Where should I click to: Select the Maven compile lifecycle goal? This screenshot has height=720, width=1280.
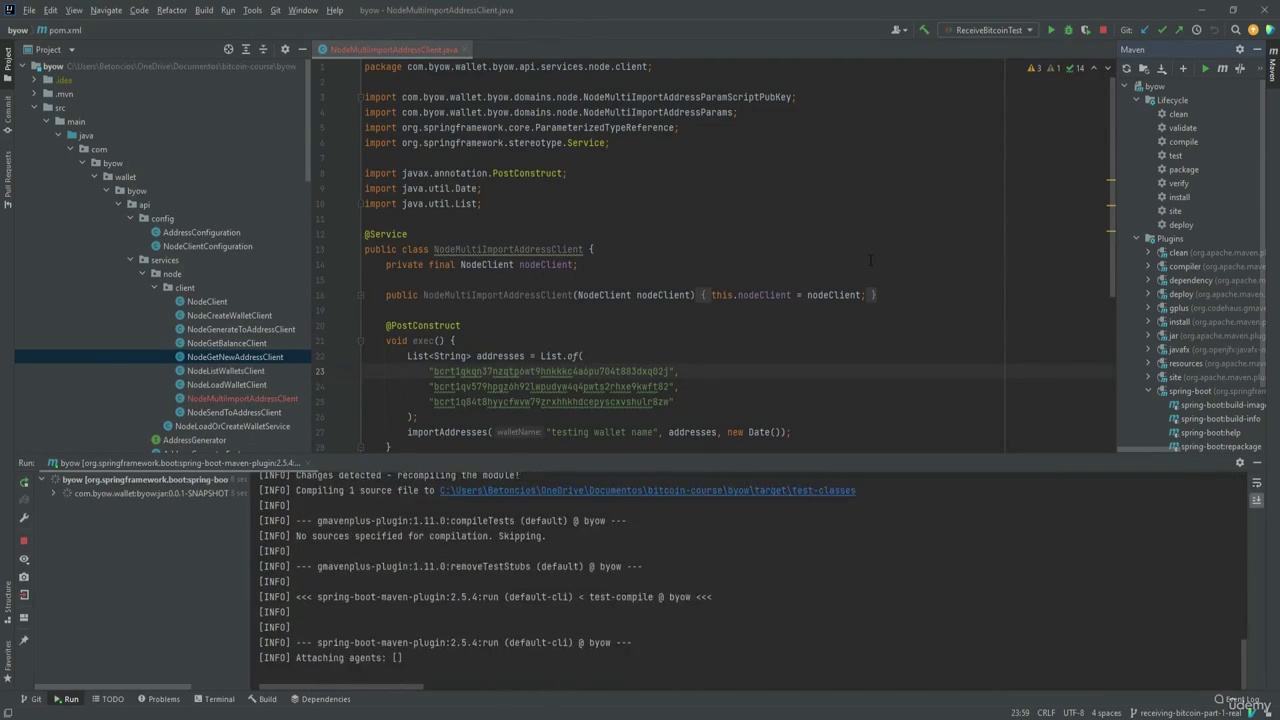[x=1182, y=142]
